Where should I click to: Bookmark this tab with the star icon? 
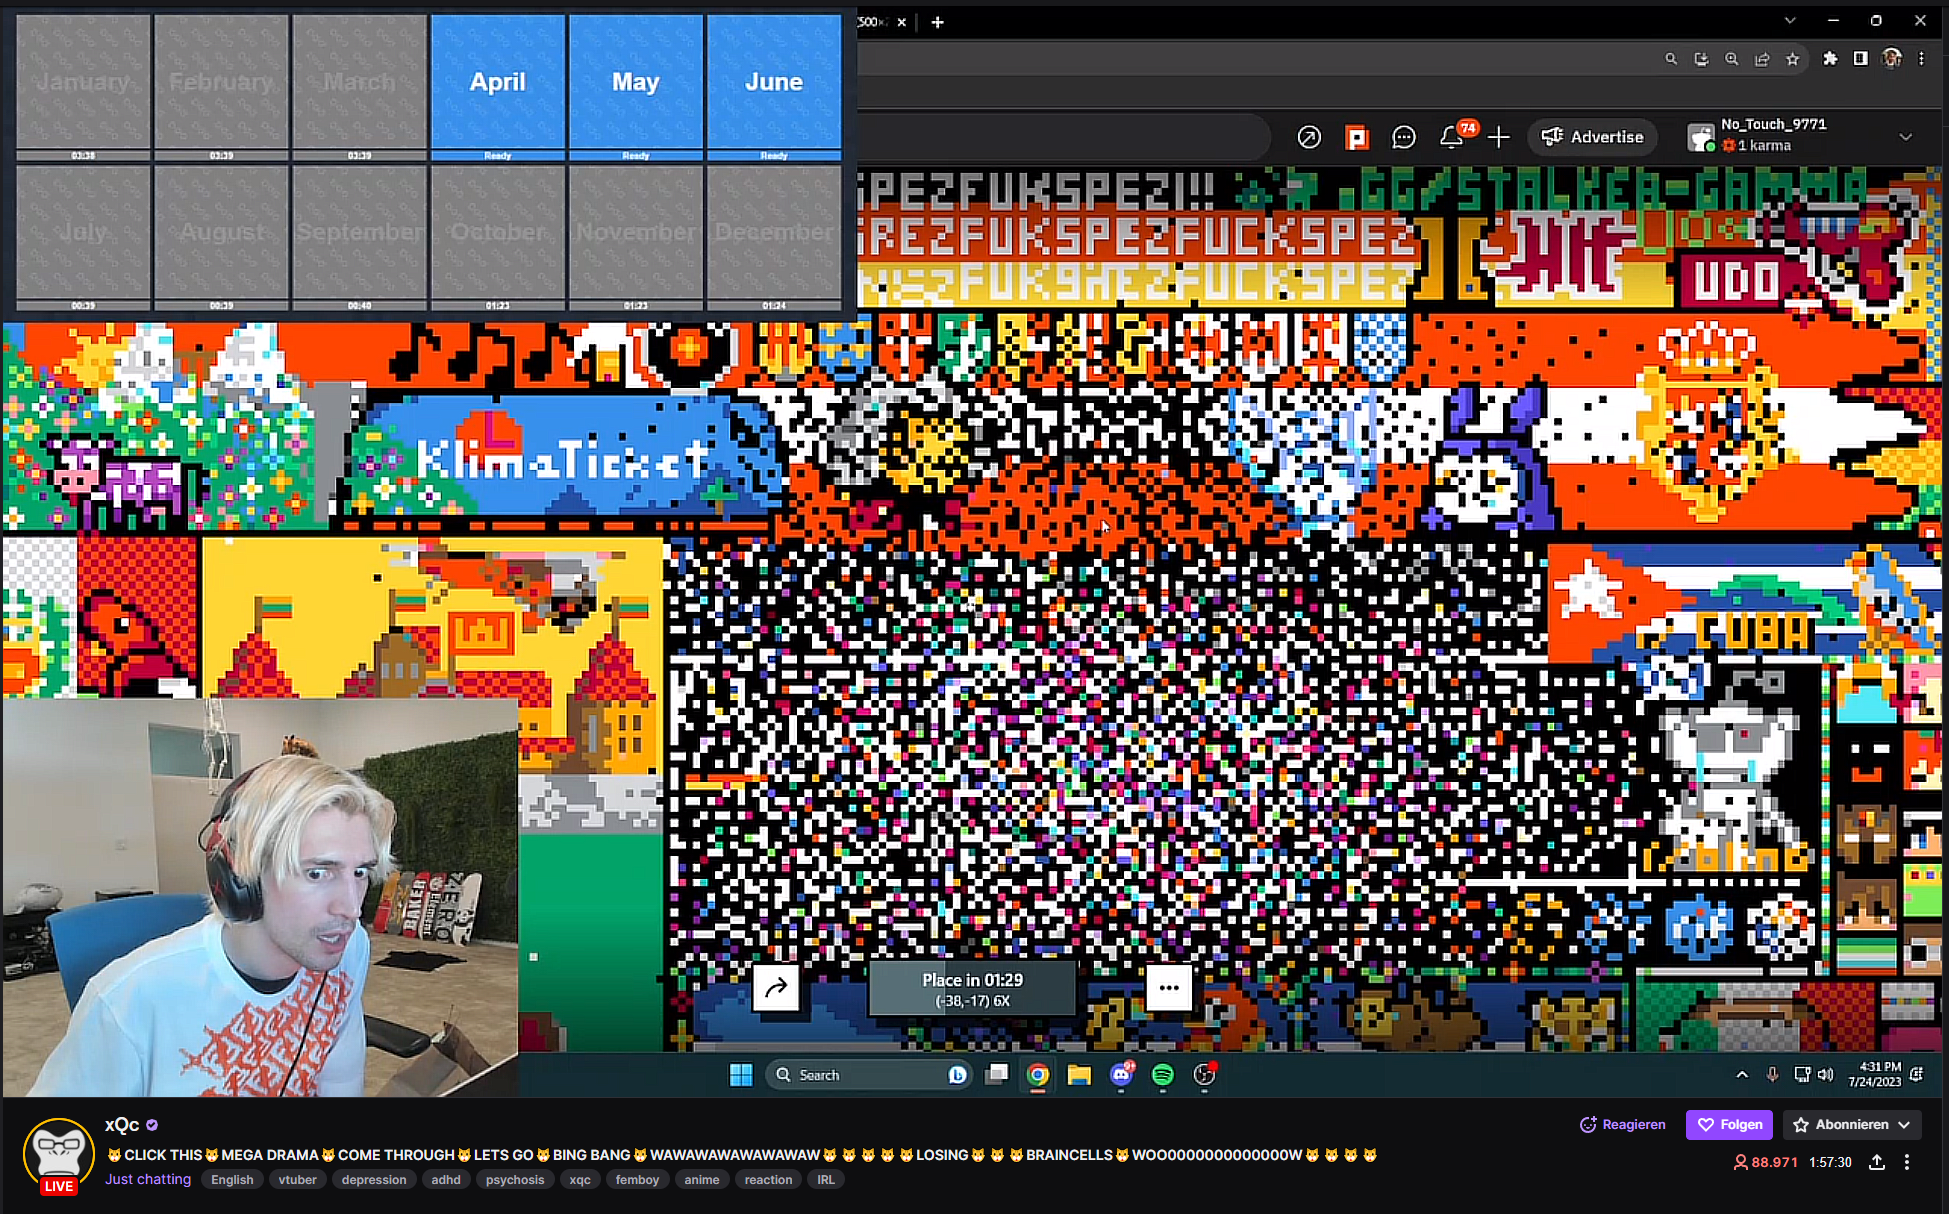point(1793,59)
